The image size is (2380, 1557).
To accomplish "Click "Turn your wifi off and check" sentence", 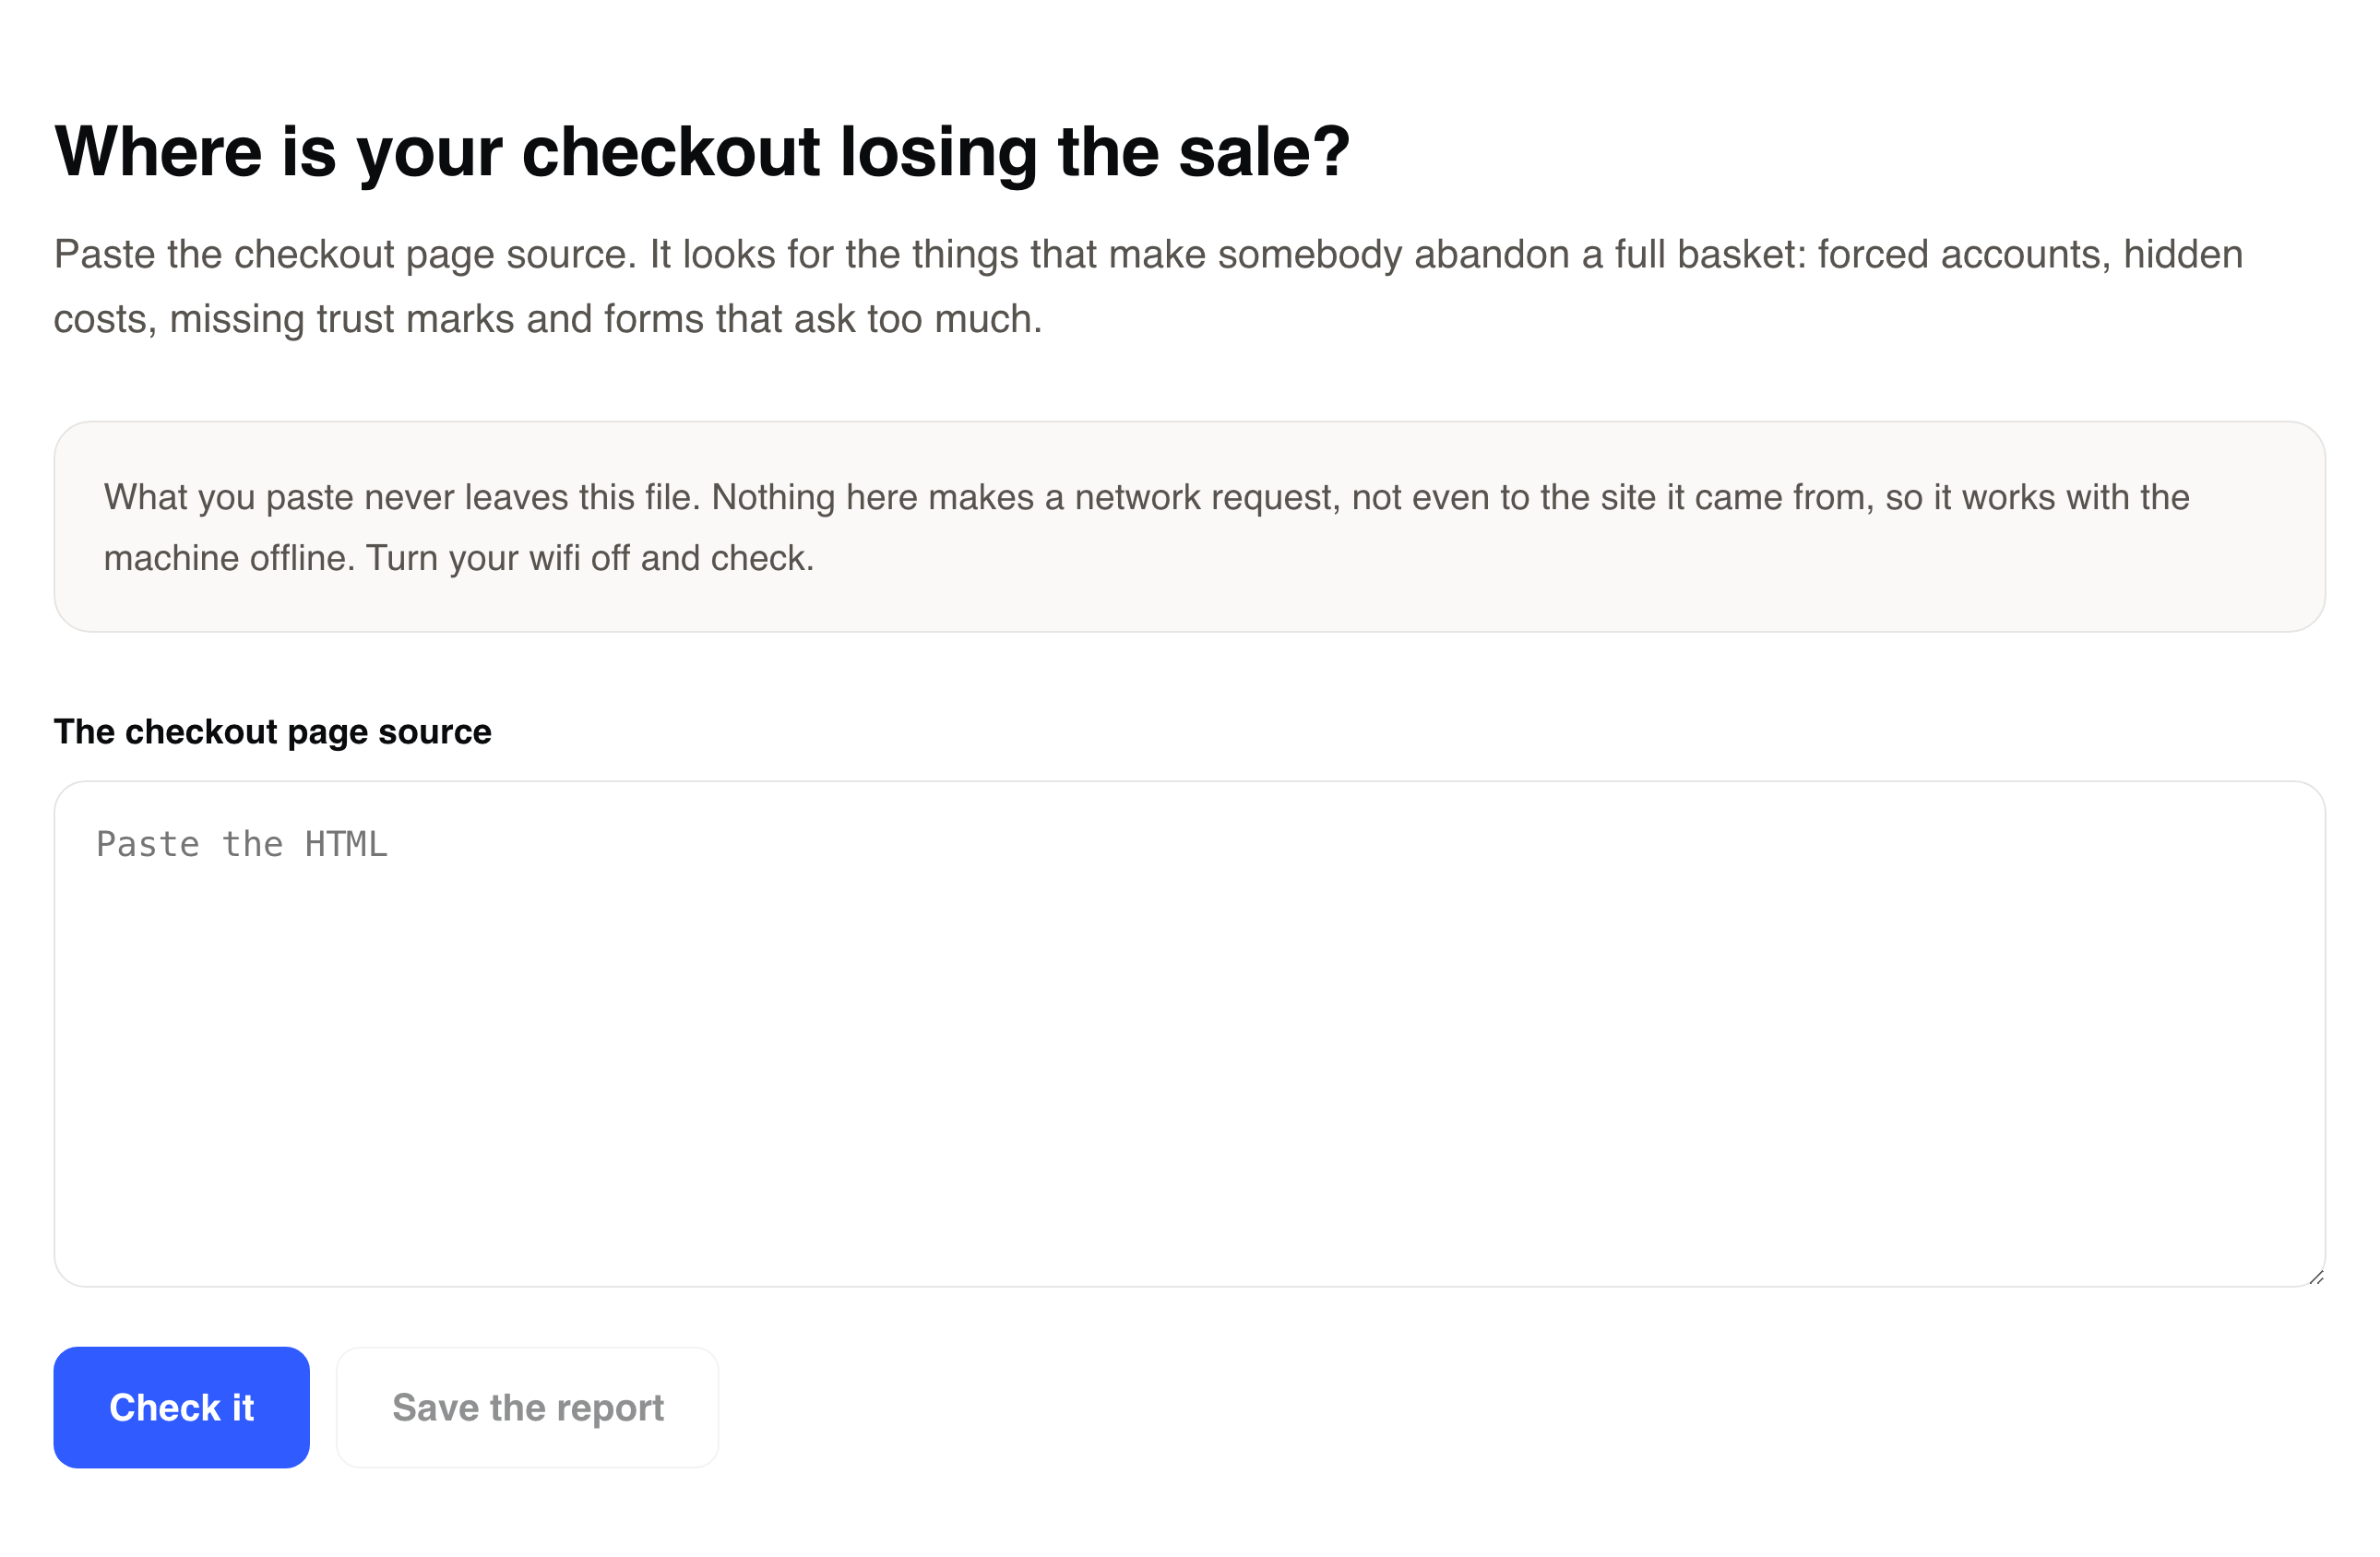I will (x=590, y=558).
